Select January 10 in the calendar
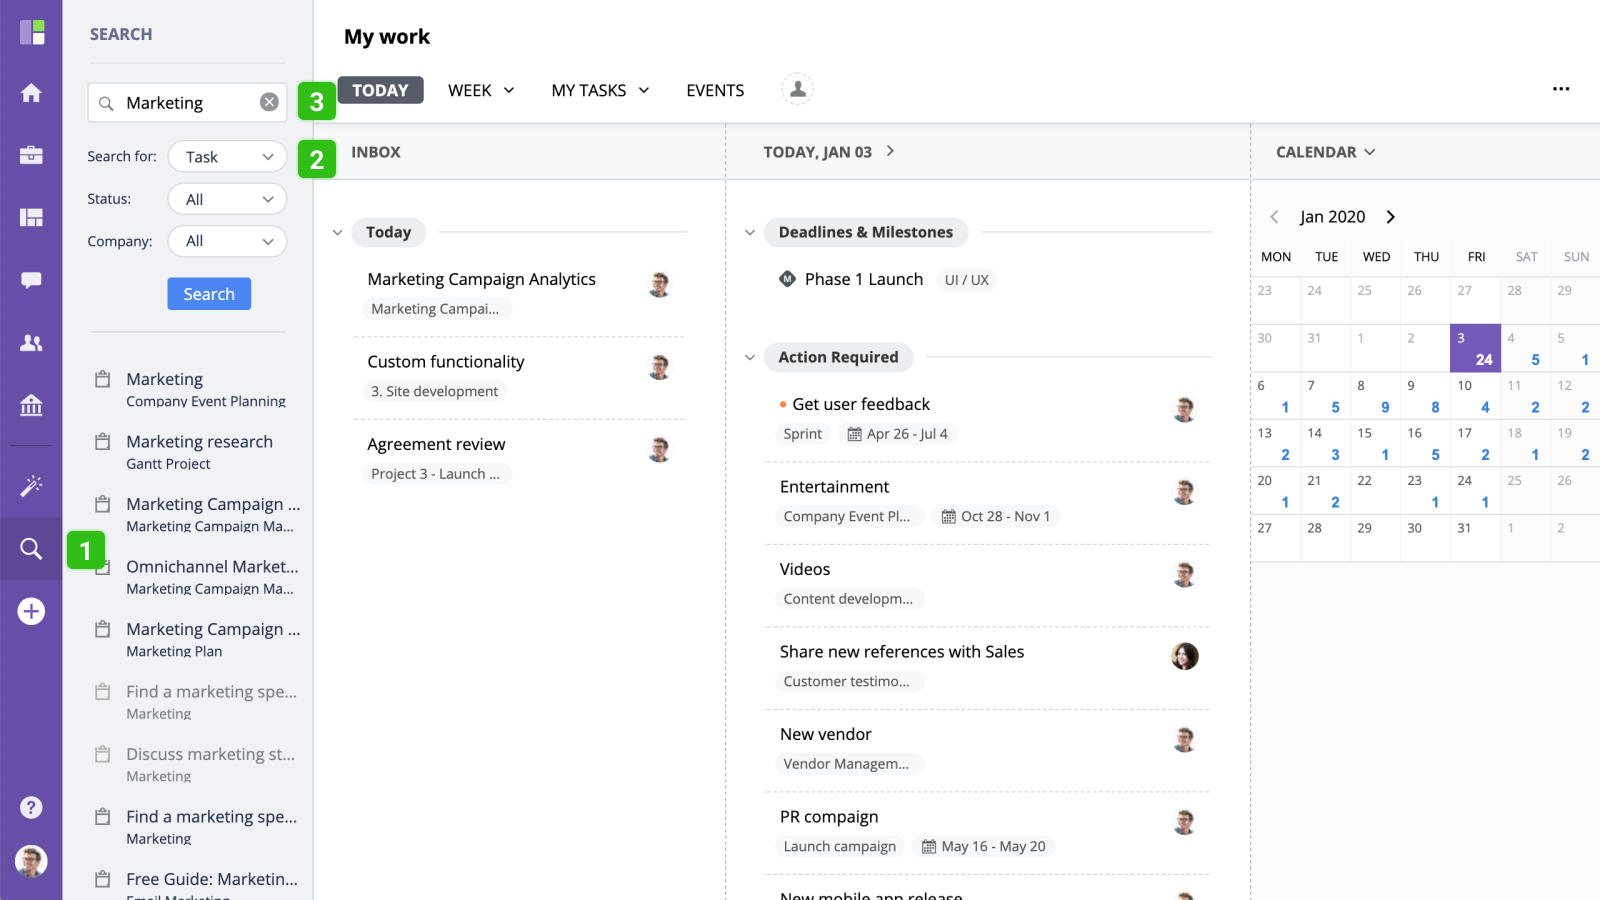This screenshot has height=900, width=1600. [1475, 396]
